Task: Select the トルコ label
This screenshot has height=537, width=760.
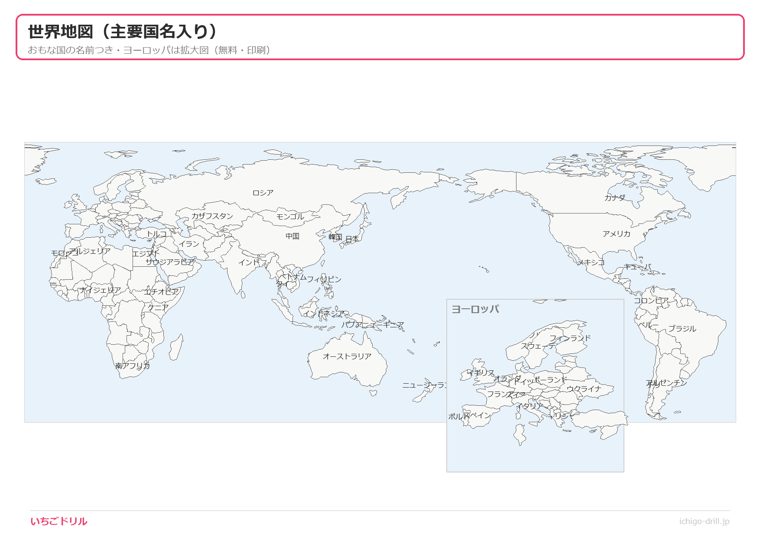Action: point(157,234)
